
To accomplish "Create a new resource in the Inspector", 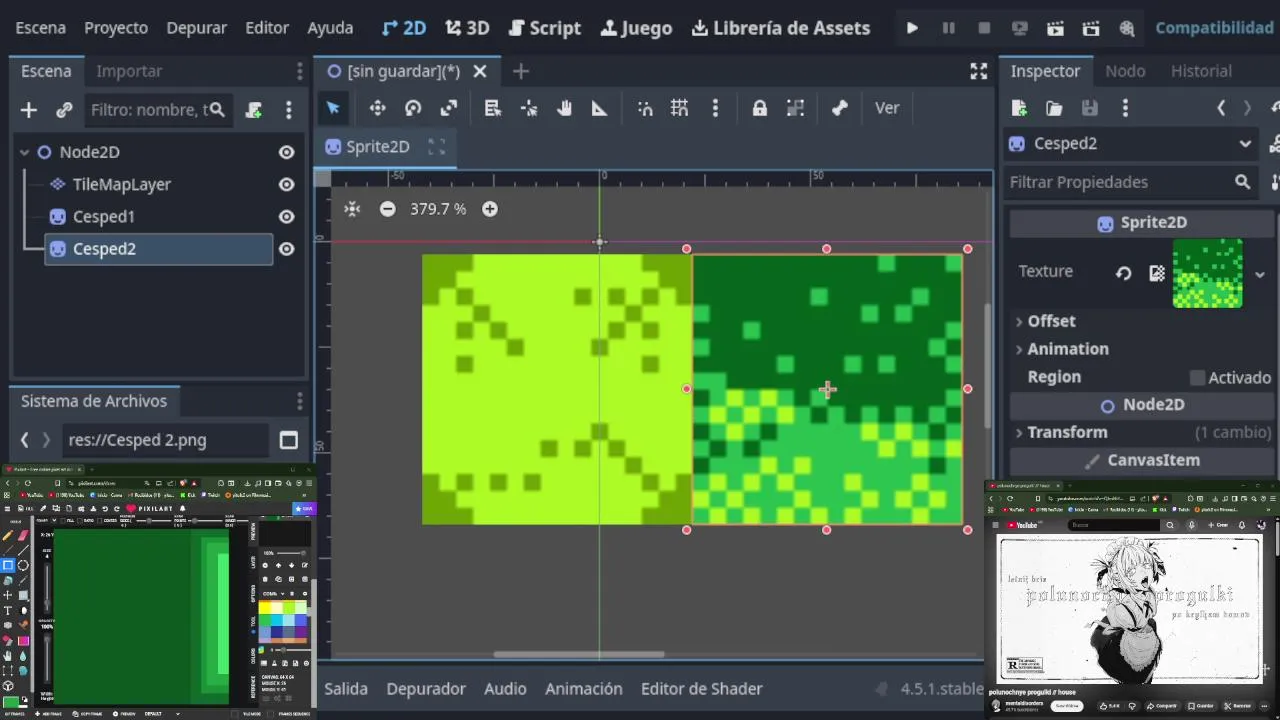I will 1019,108.
